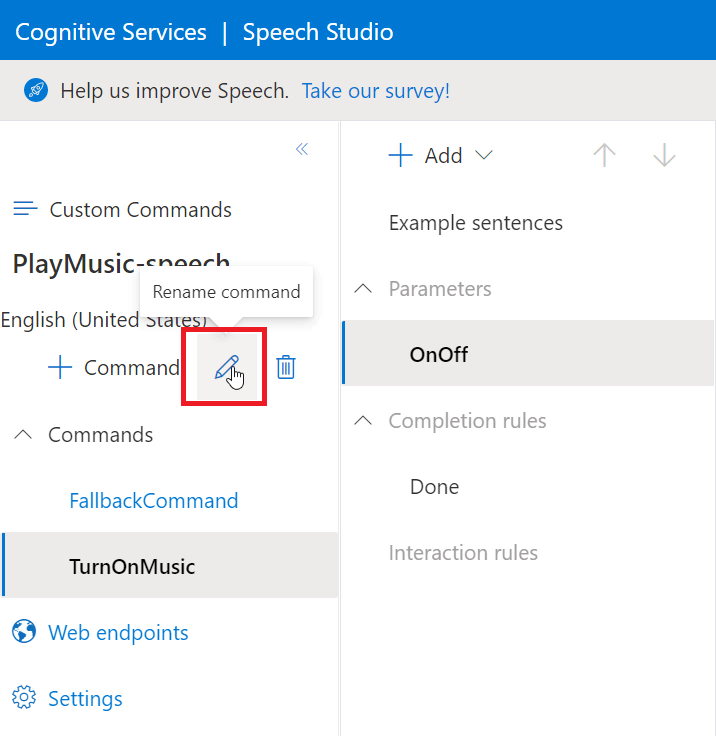Image resolution: width=716 pixels, height=736 pixels.
Task: Click the Custom Commands heading
Action: [140, 209]
